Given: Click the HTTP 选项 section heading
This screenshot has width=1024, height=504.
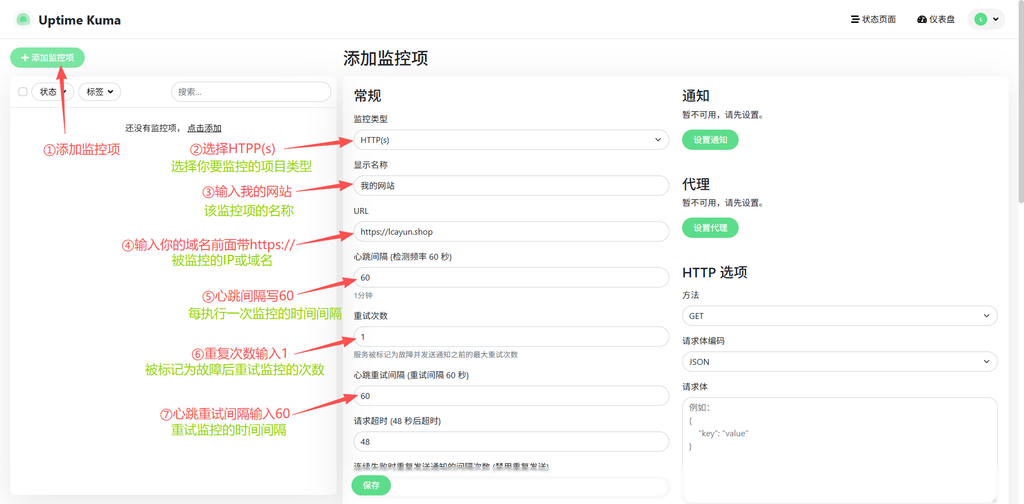Looking at the screenshot, I should (x=714, y=272).
